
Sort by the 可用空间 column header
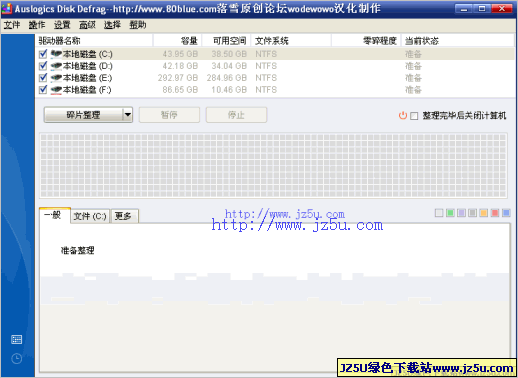(x=226, y=41)
